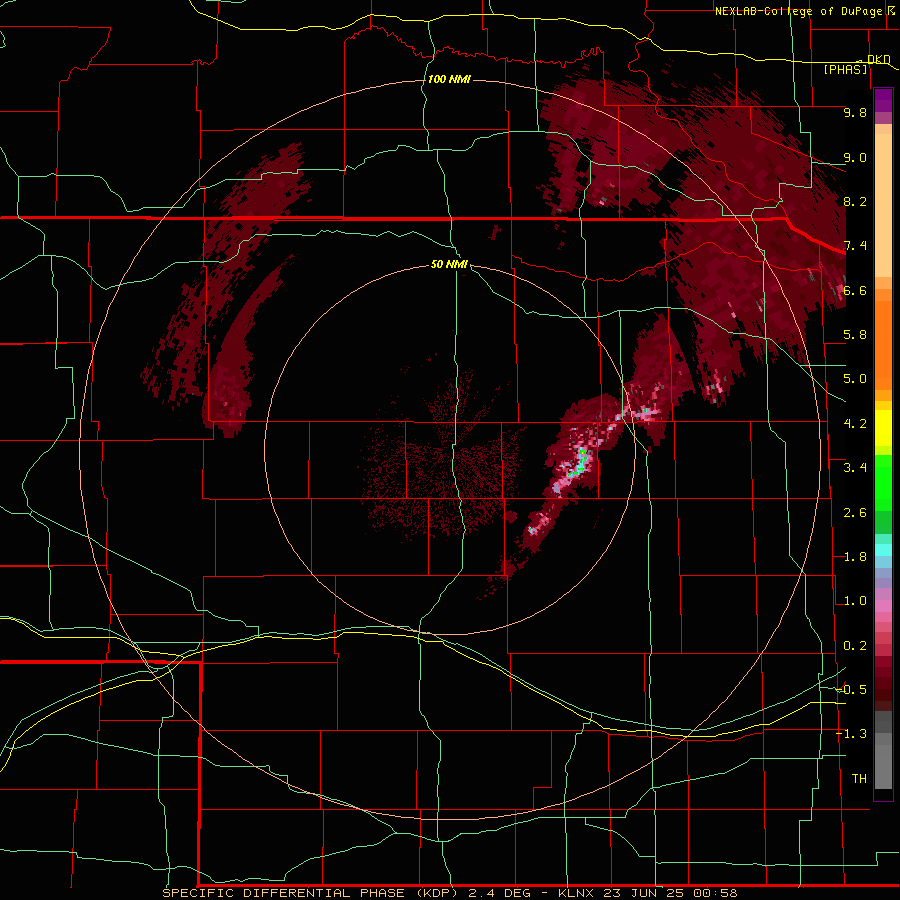The width and height of the screenshot is (900, 900).
Task: Click the 1.0 value on the color scale
Action: (855, 601)
